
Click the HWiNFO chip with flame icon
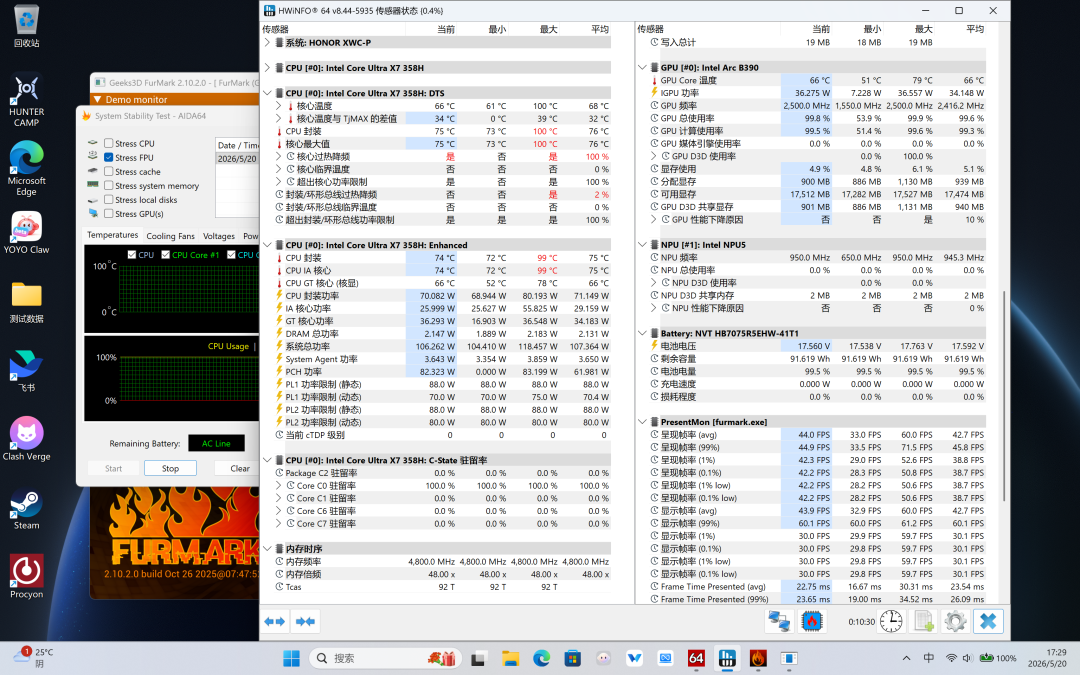pos(811,621)
